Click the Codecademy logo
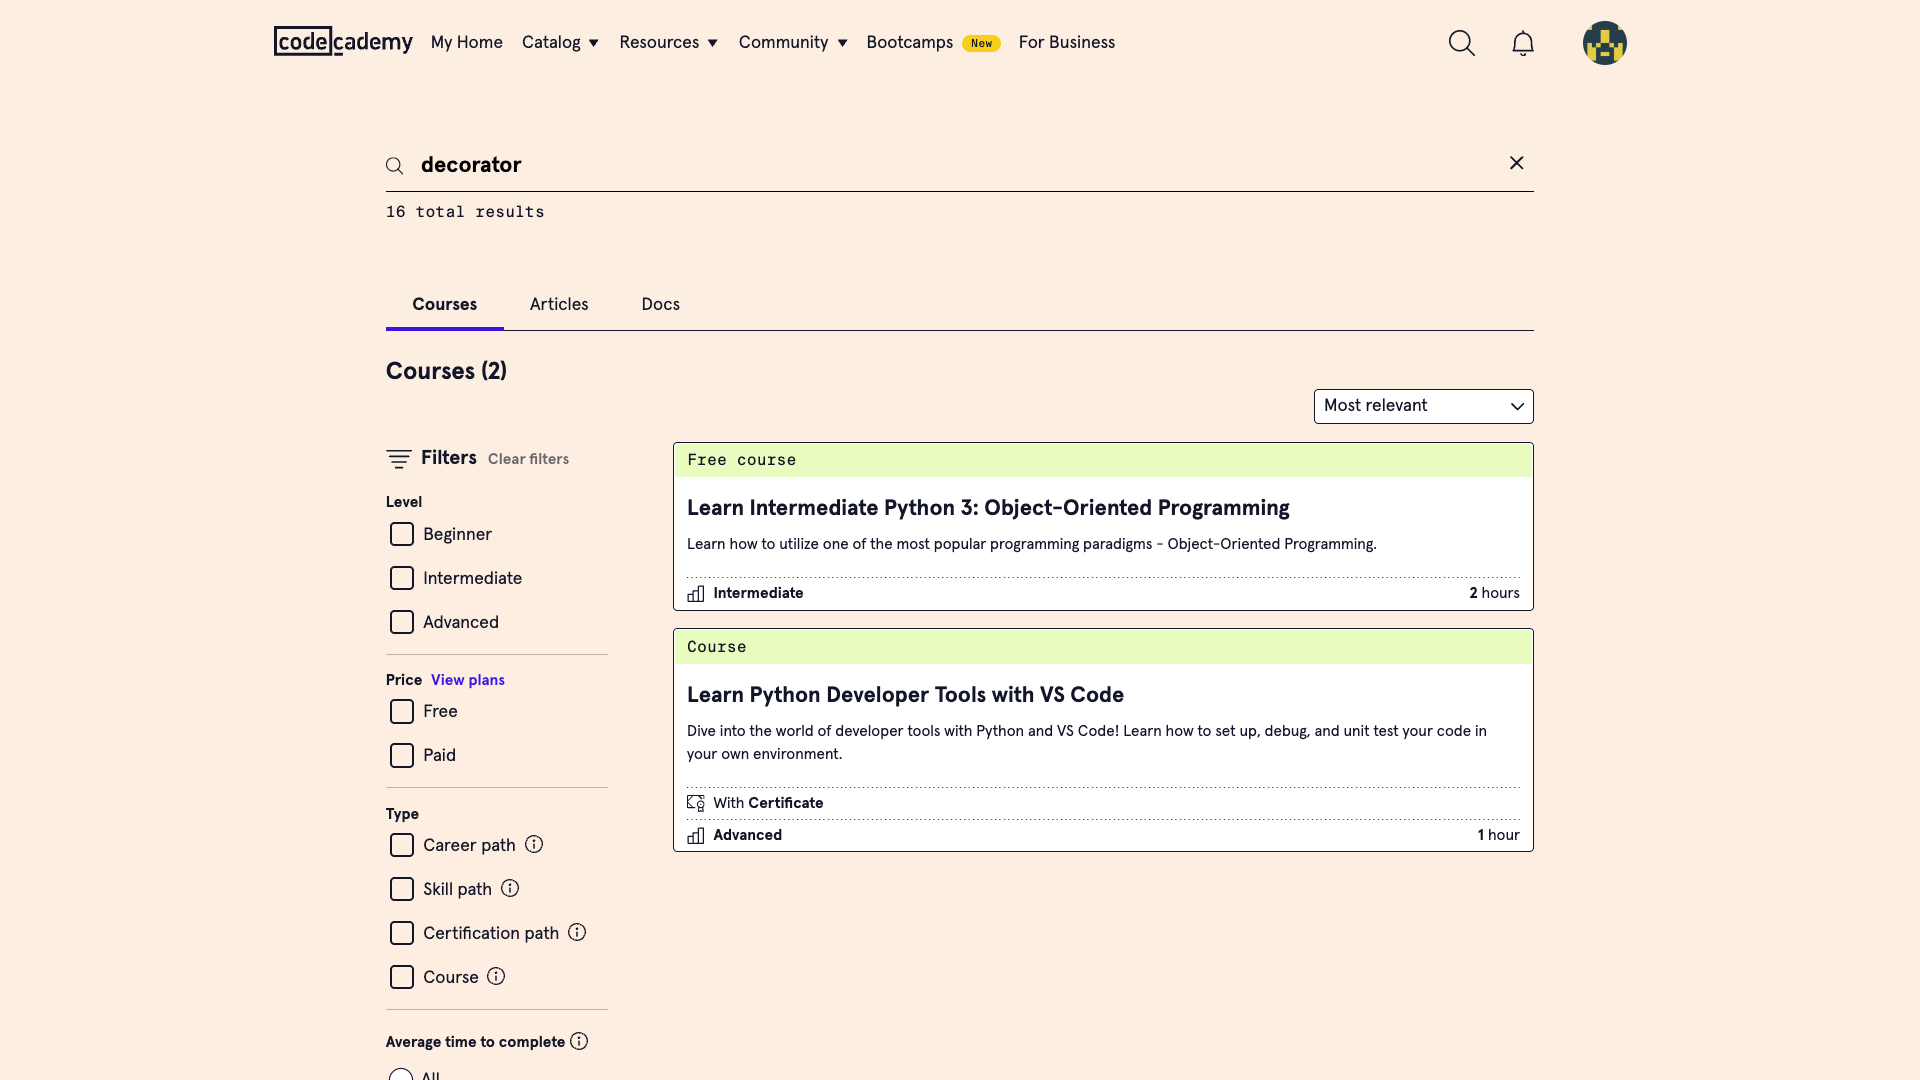This screenshot has width=1920, height=1080. click(342, 42)
